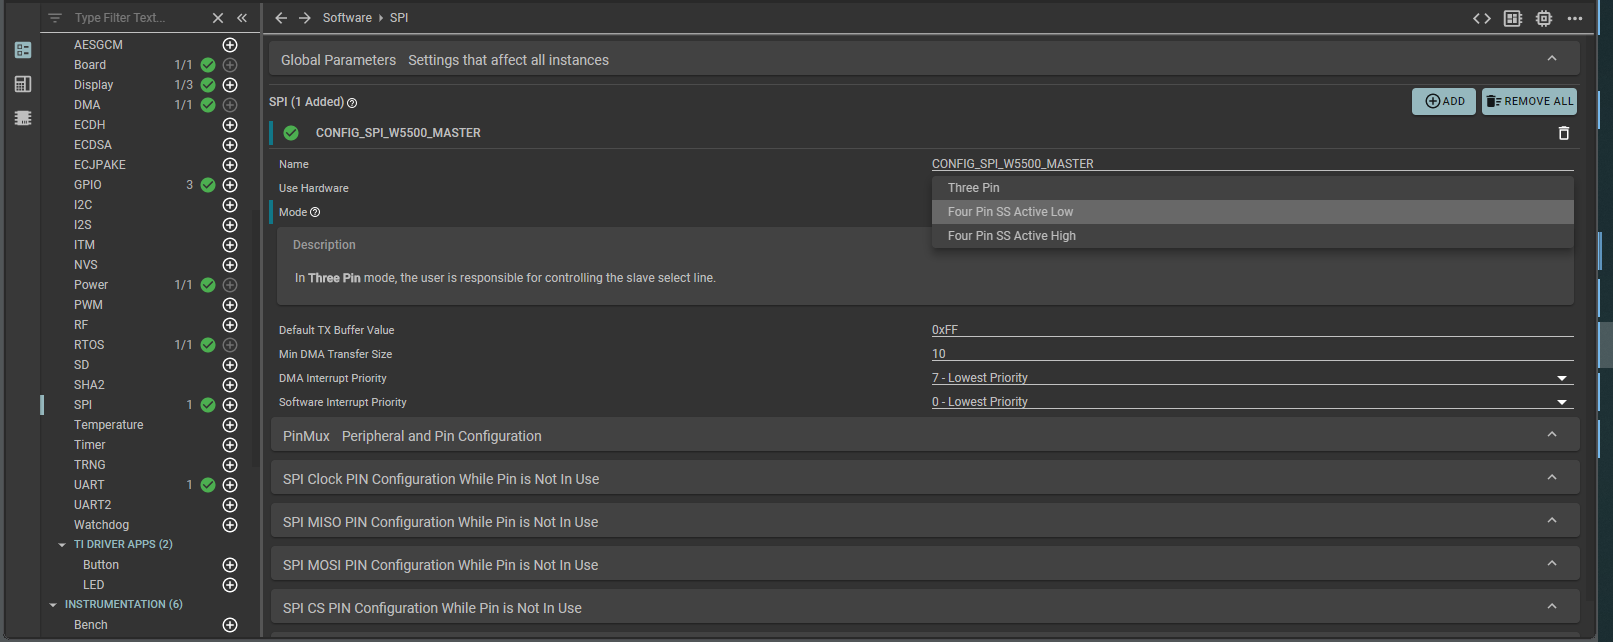Show generated code via angle brackets icon
This screenshot has width=1613, height=642.
(1482, 18)
